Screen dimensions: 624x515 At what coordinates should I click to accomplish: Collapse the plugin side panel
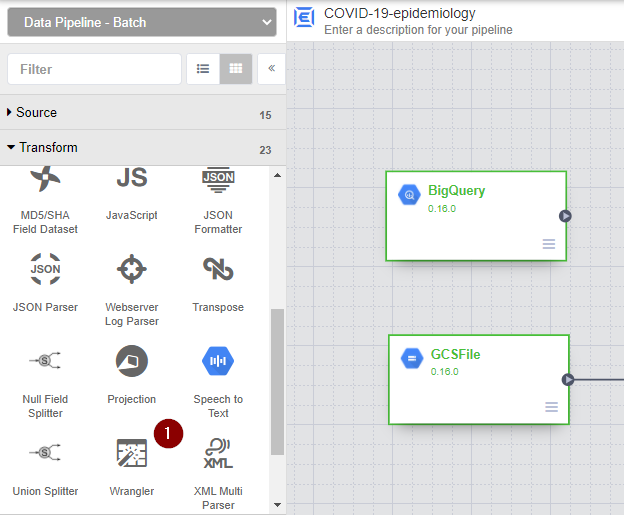pyautogui.click(x=272, y=69)
